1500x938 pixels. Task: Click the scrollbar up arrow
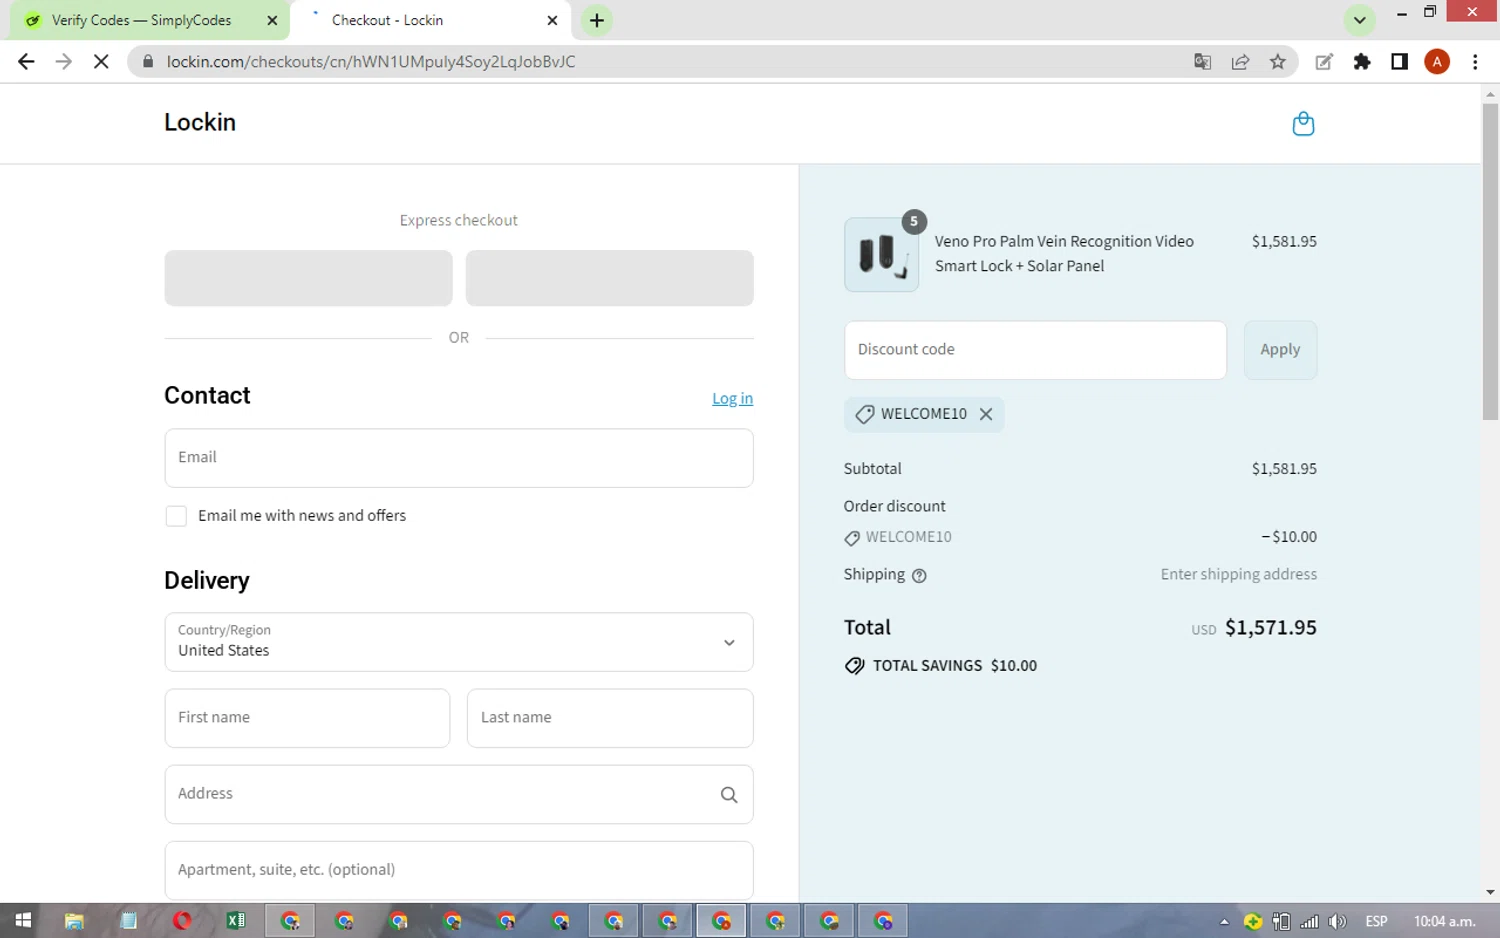(1490, 94)
